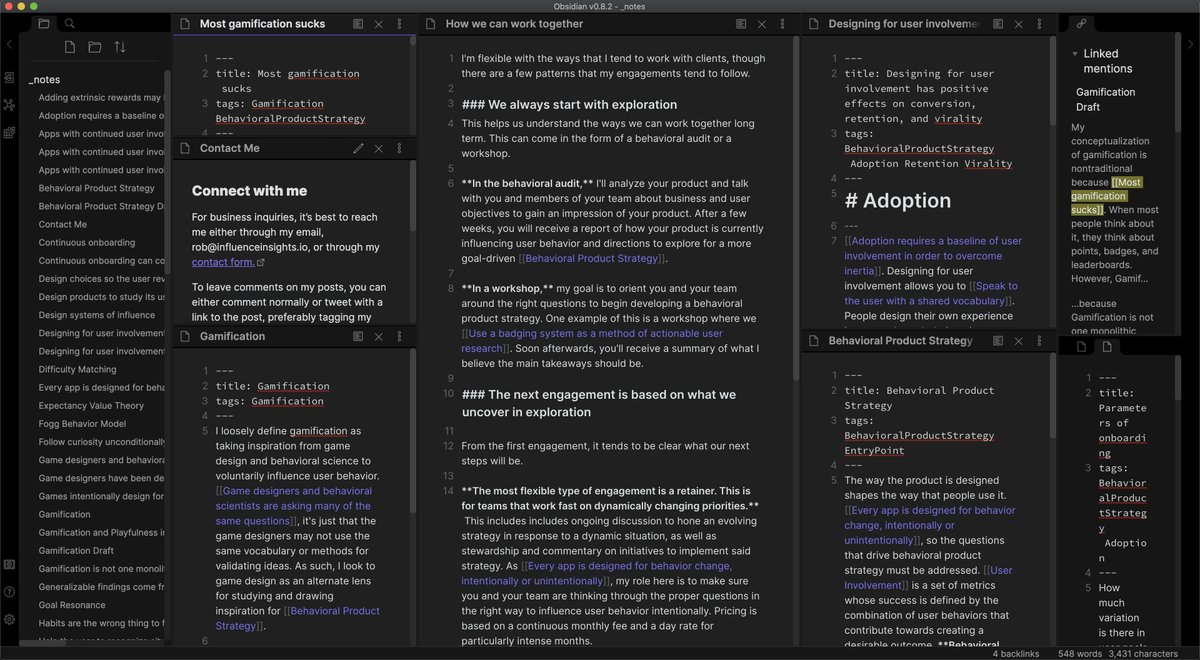Collapse the left sidebar with arrow
This screenshot has height=660, width=1200.
pos(9,44)
